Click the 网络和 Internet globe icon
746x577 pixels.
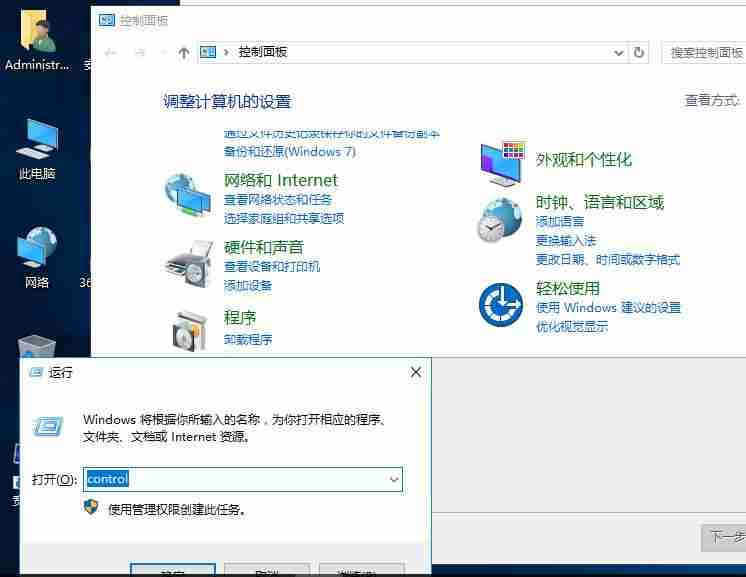tap(188, 195)
